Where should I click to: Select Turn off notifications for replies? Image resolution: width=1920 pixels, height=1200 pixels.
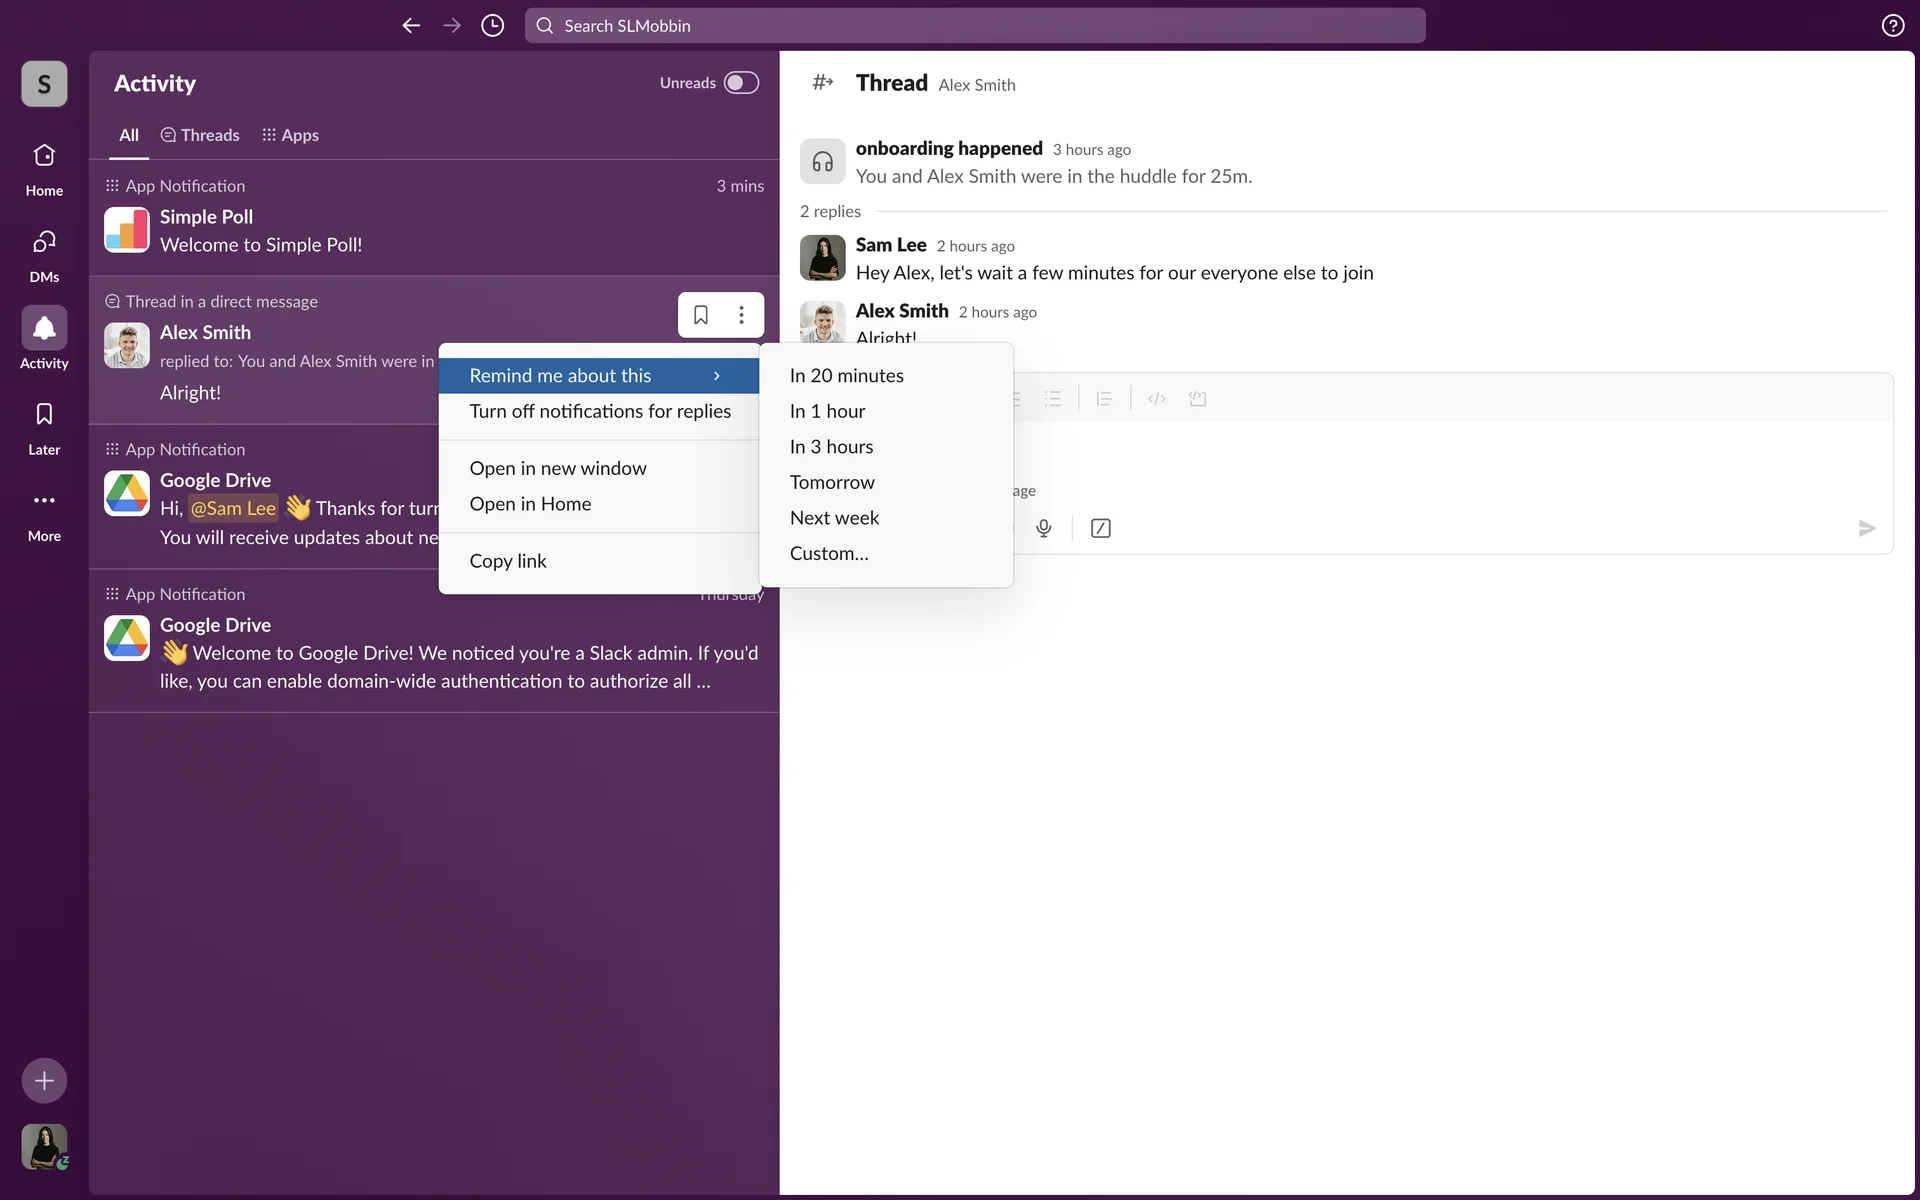coord(599,411)
